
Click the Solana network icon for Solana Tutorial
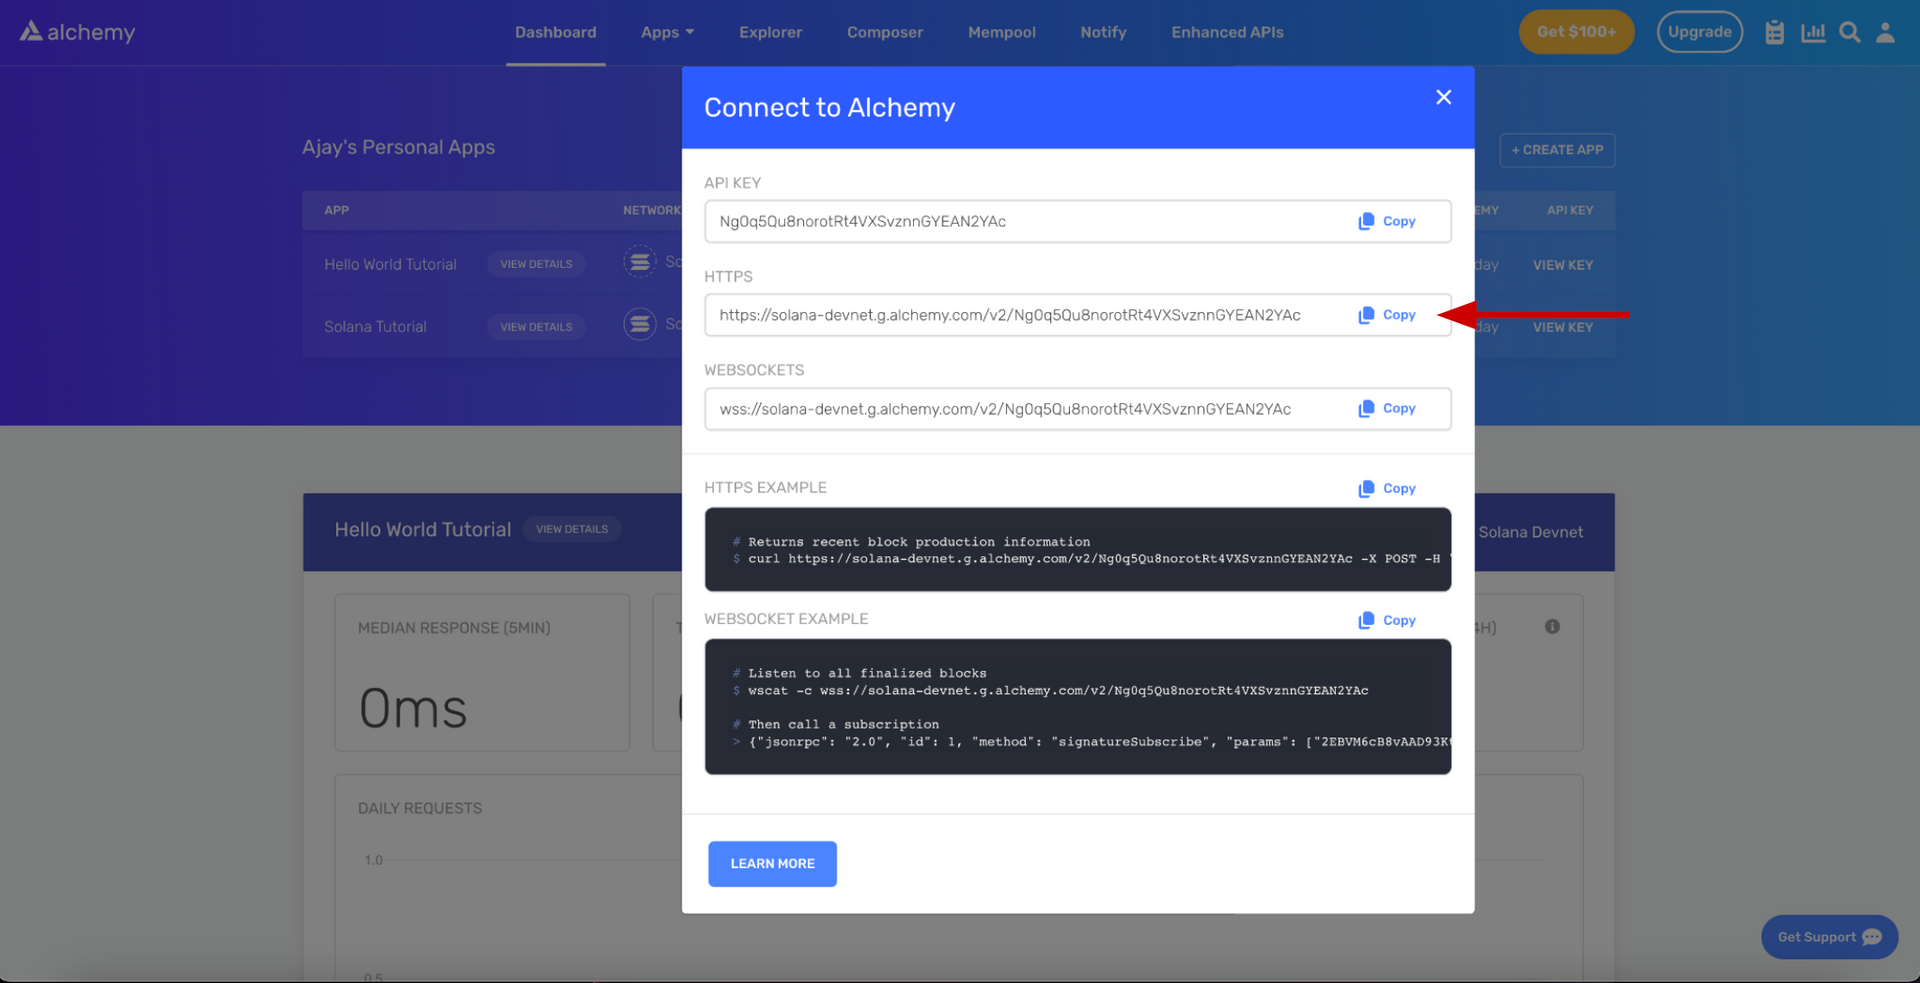[640, 324]
